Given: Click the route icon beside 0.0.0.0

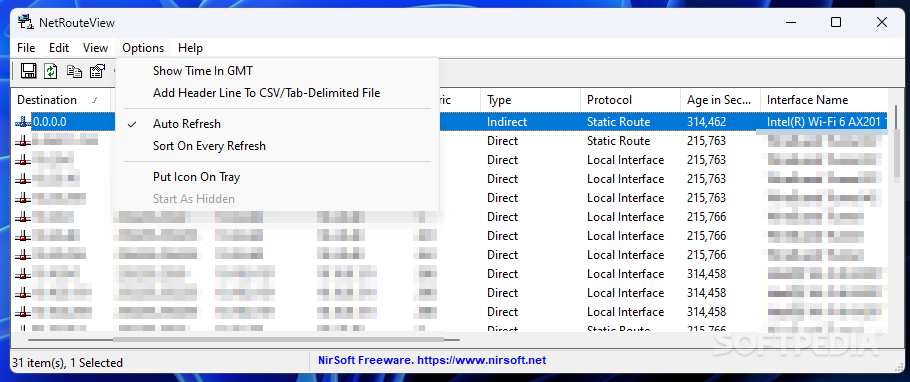Looking at the screenshot, I should pyautogui.click(x=23, y=122).
